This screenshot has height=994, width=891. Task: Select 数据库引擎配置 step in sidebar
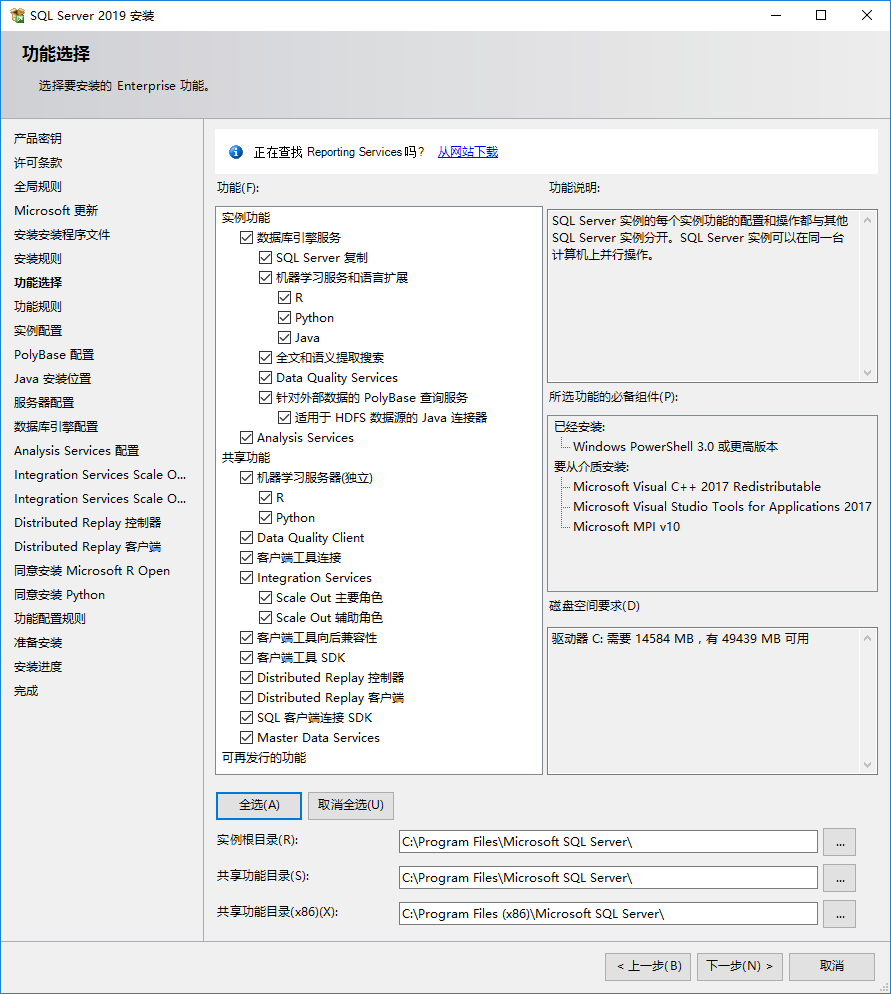click(56, 427)
